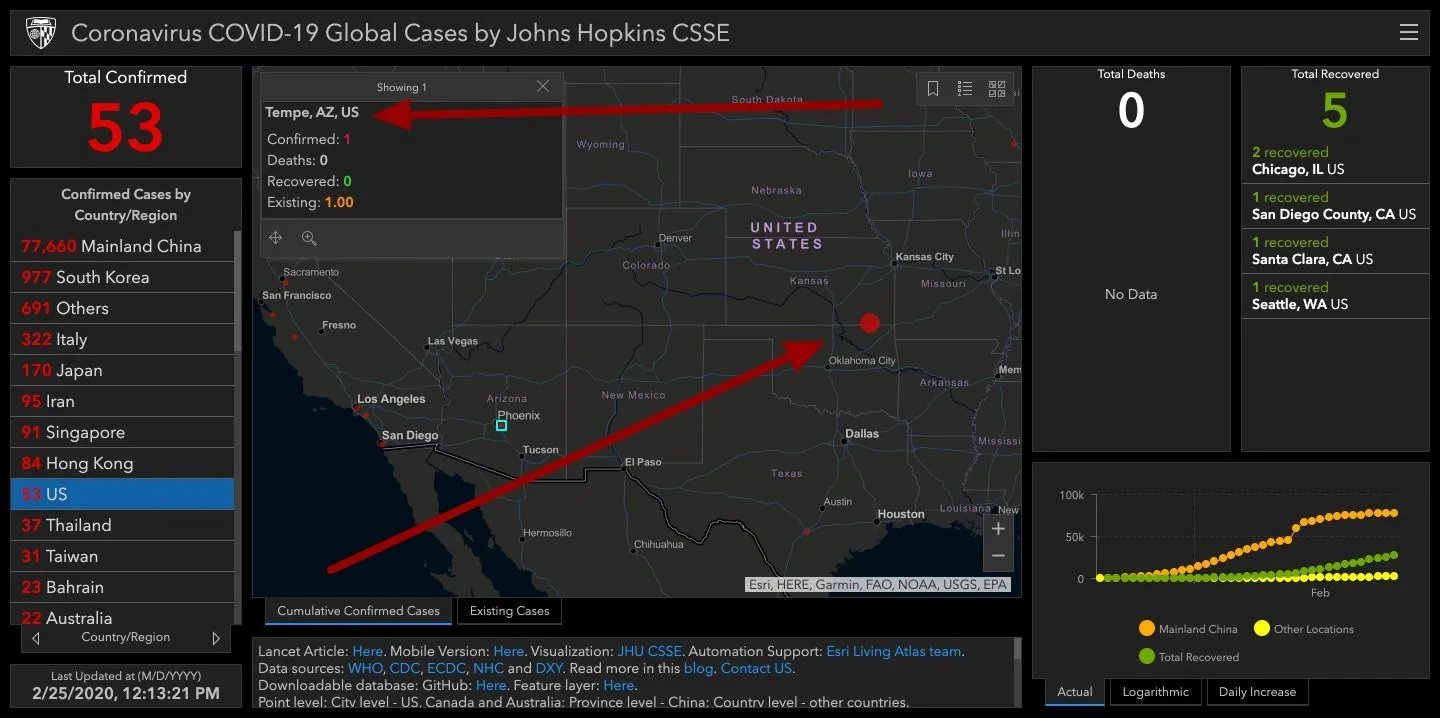Toggle Other Locations series in chart legend
Screen dimensions: 1440x718
(x=1304, y=629)
